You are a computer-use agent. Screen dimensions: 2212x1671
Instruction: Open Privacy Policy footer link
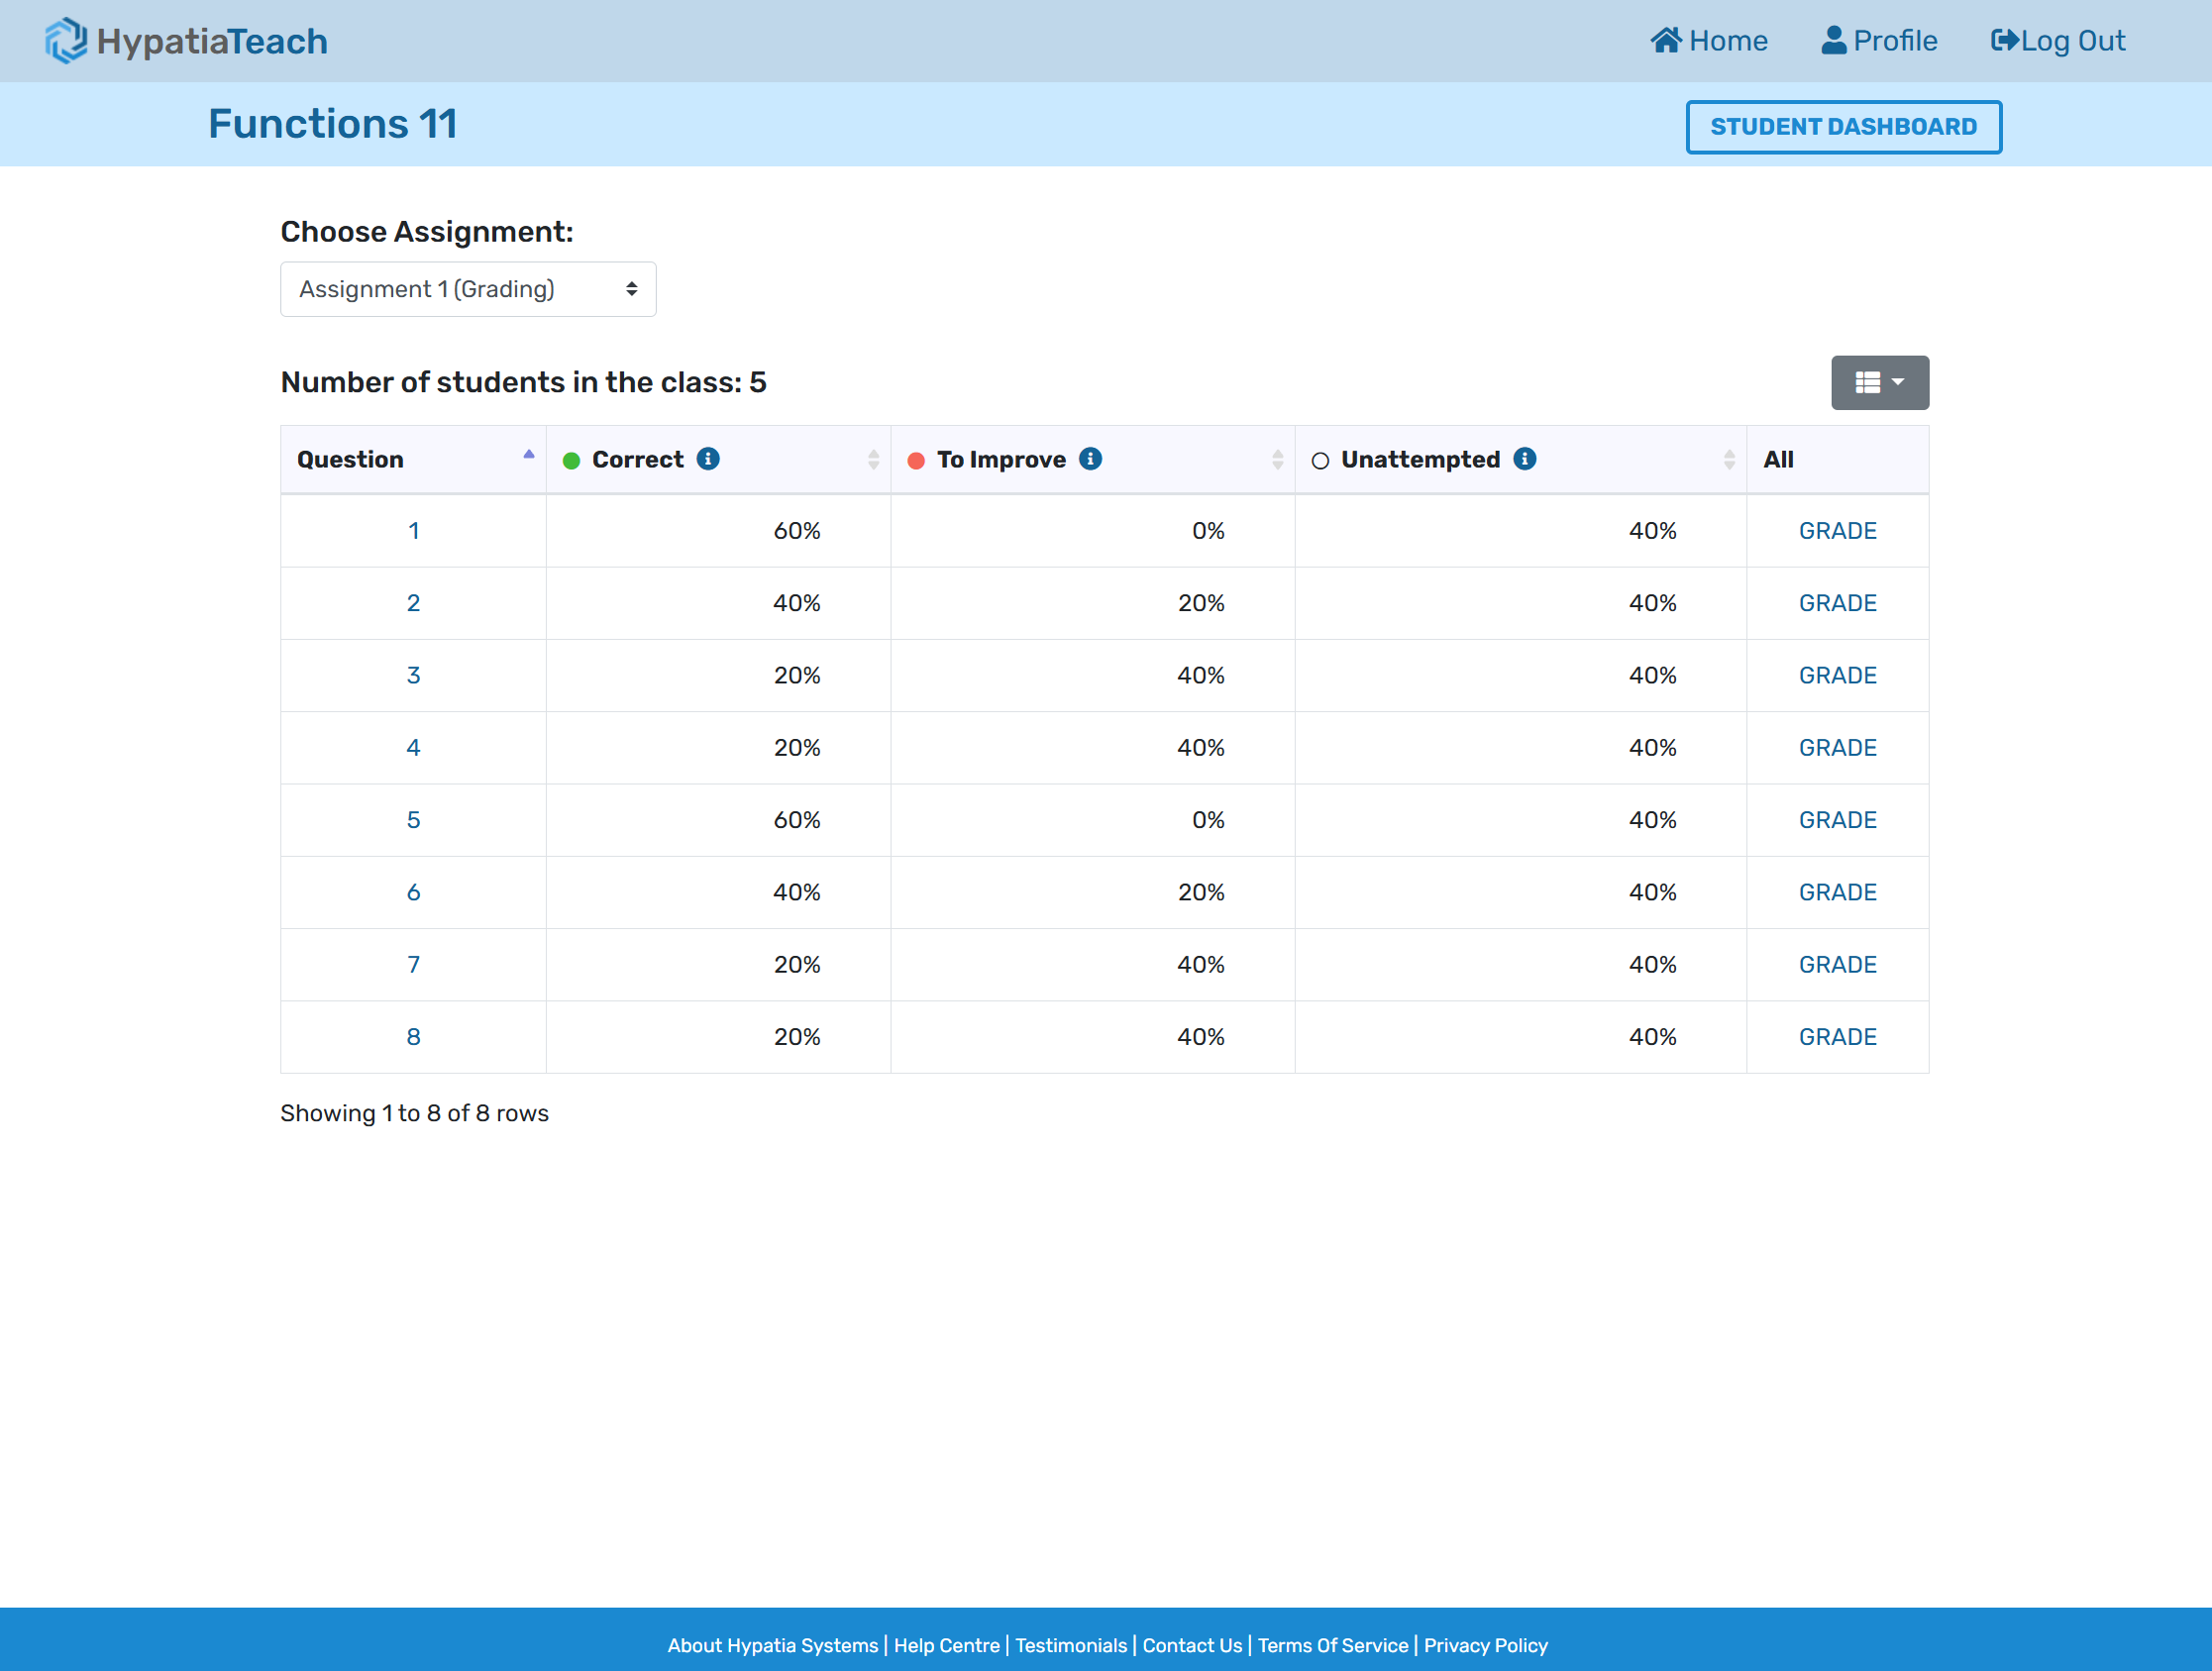pos(1485,1645)
